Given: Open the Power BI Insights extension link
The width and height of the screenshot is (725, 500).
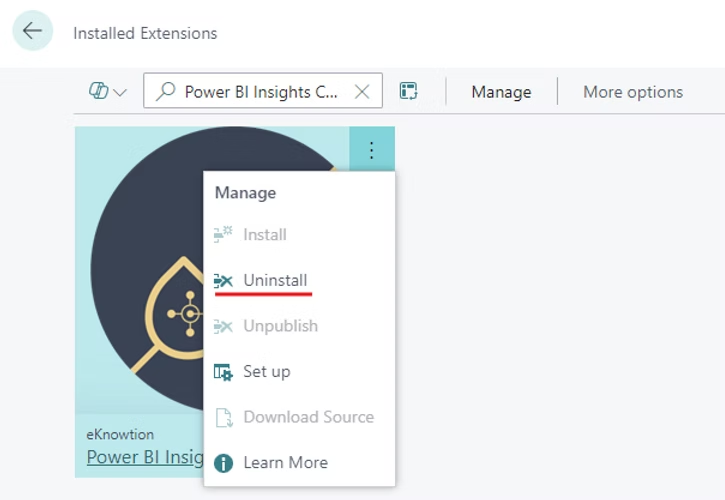Looking at the screenshot, I should [144, 458].
